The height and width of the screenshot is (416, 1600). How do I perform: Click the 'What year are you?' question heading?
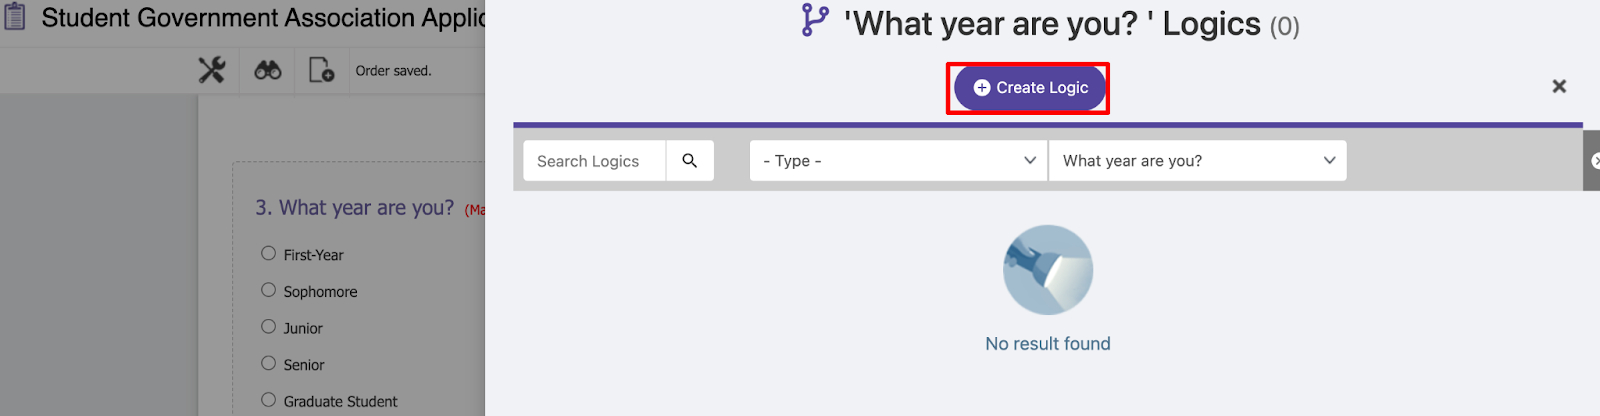click(x=354, y=207)
